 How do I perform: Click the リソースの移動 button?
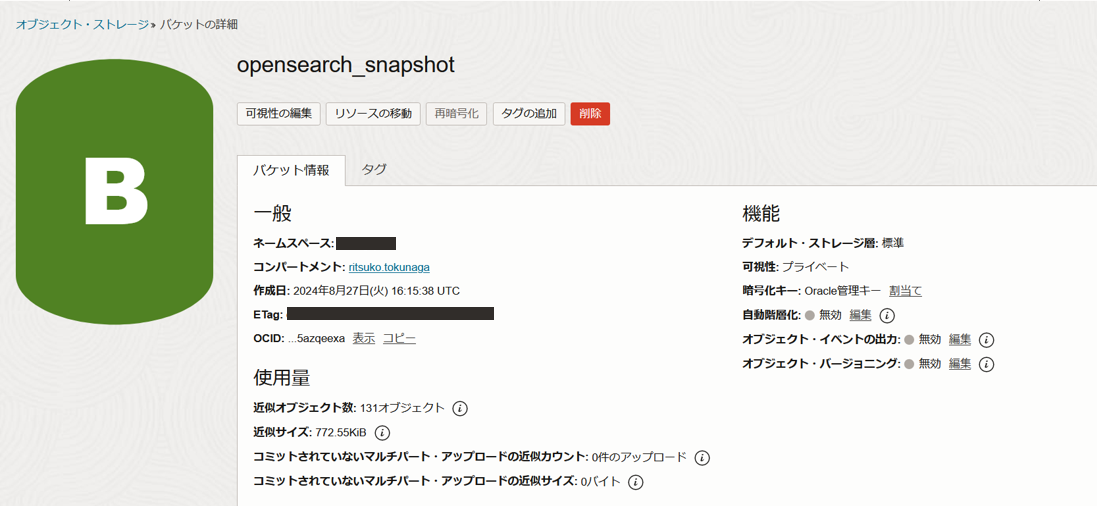[373, 114]
